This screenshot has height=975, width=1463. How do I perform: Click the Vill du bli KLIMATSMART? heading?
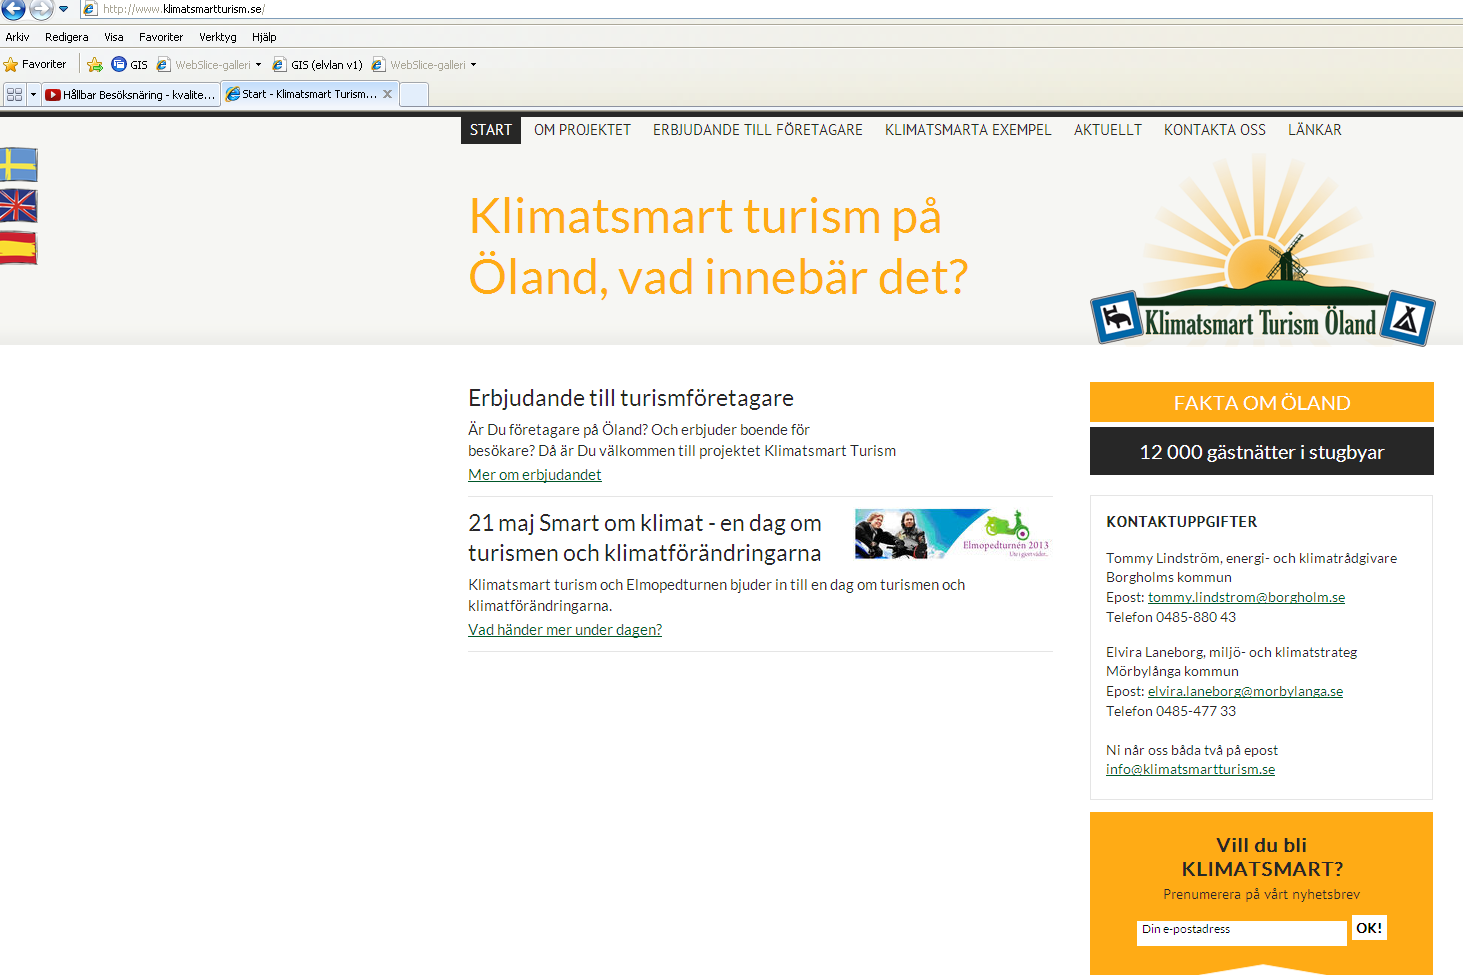click(x=1262, y=857)
